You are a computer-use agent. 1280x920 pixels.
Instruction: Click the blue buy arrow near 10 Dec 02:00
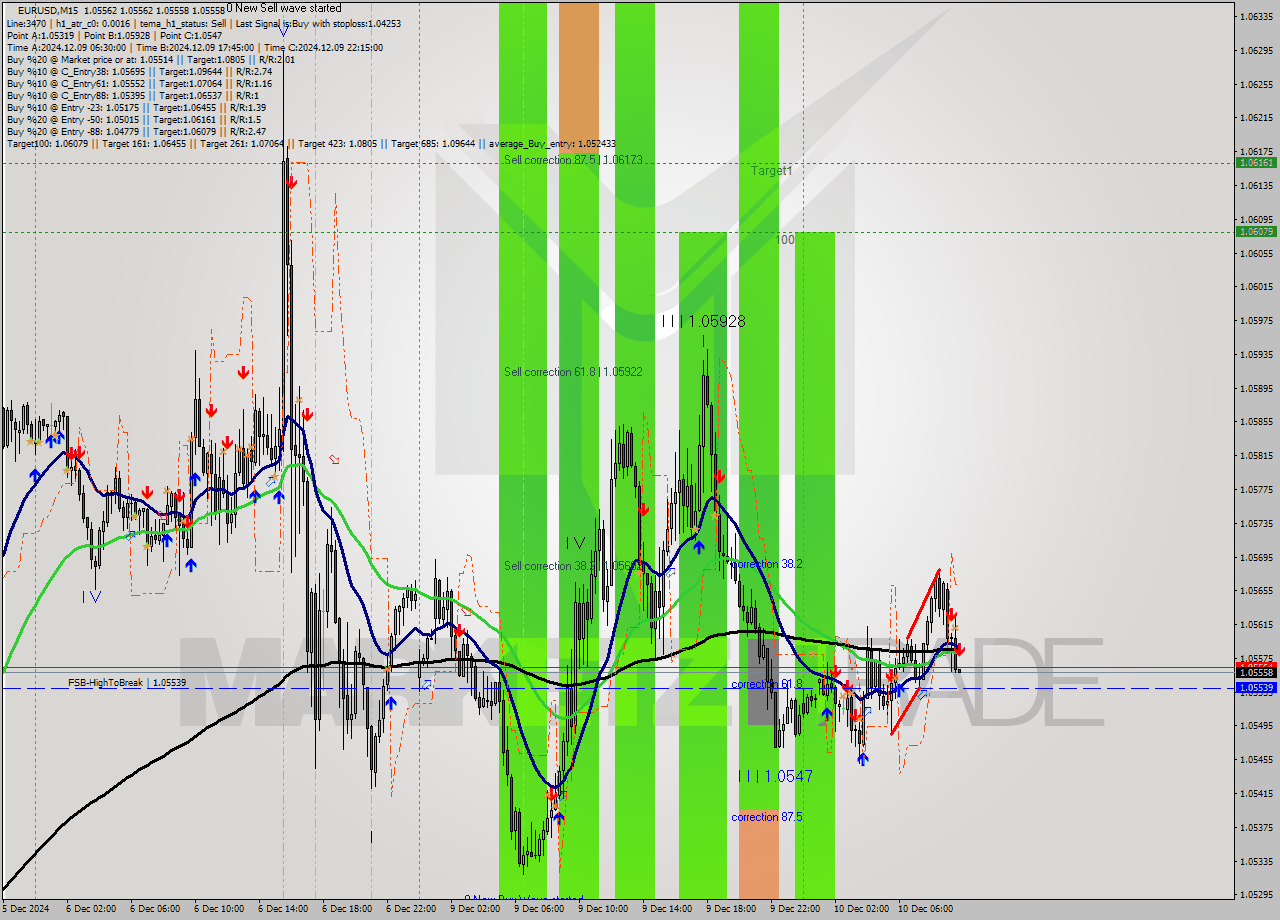pos(861,759)
